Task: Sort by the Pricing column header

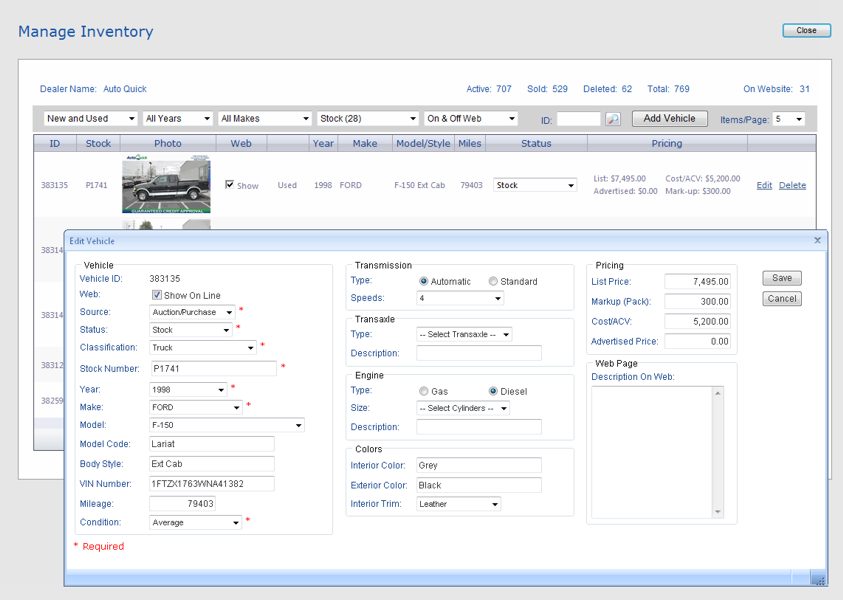Action: pos(667,143)
